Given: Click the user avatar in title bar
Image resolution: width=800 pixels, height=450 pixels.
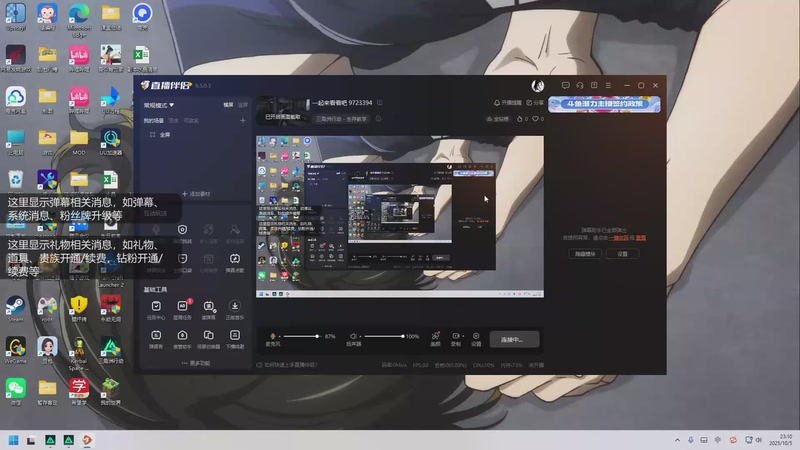Looking at the screenshot, I should pos(537,86).
